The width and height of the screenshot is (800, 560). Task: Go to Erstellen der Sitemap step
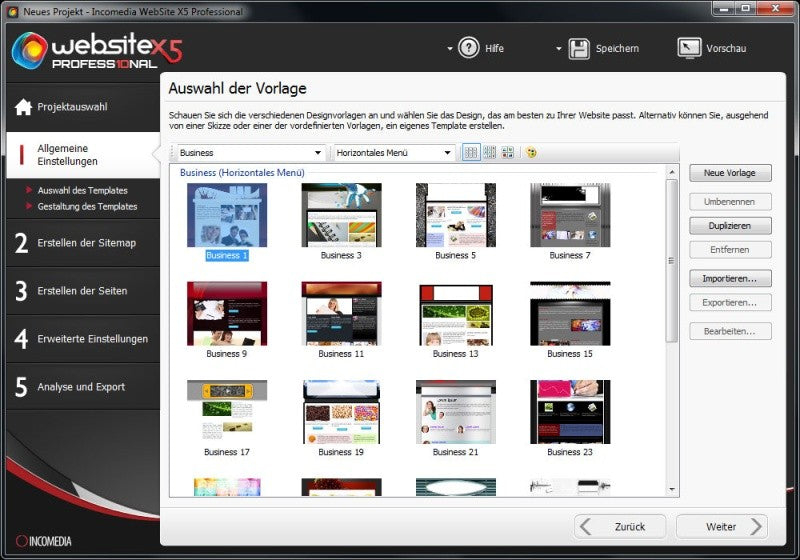point(83,243)
